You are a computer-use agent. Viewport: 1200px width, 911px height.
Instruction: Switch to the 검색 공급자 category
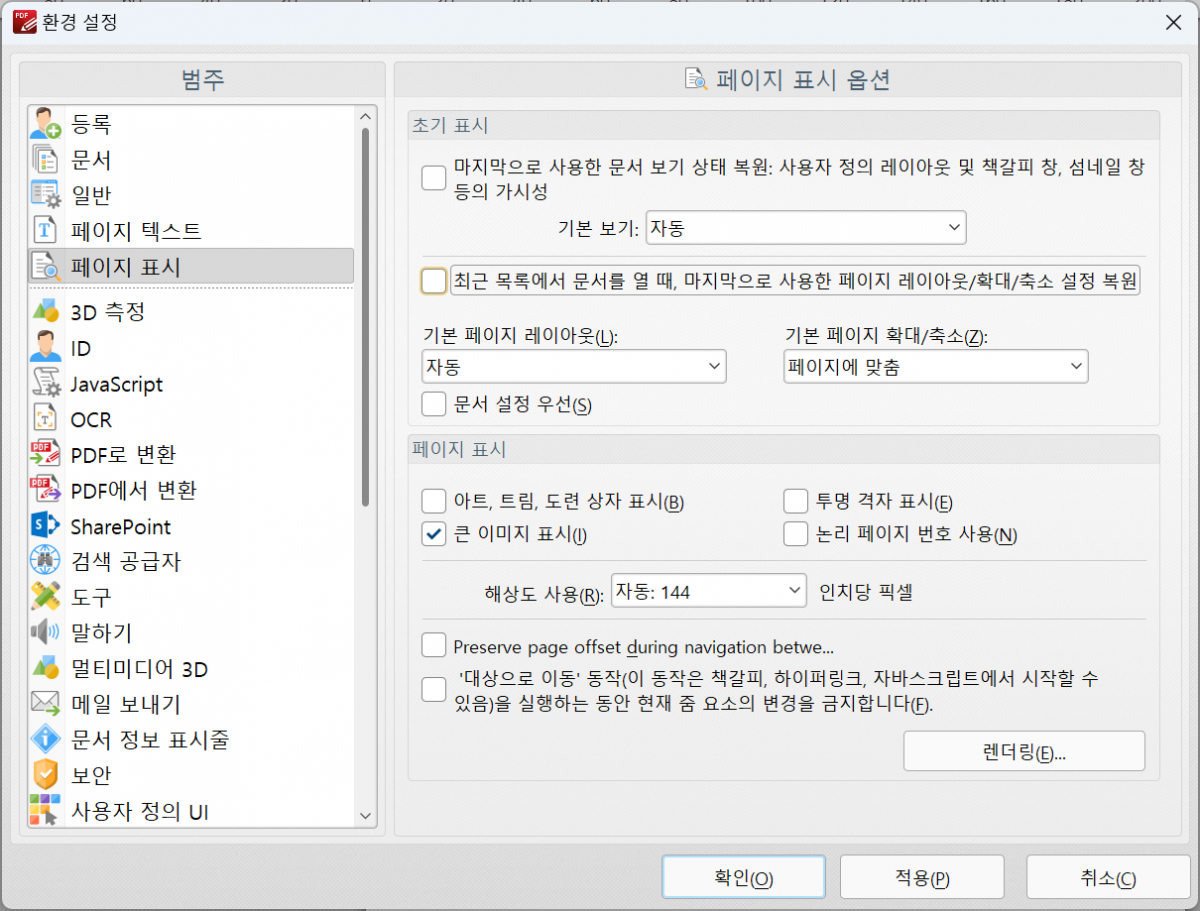coord(126,562)
